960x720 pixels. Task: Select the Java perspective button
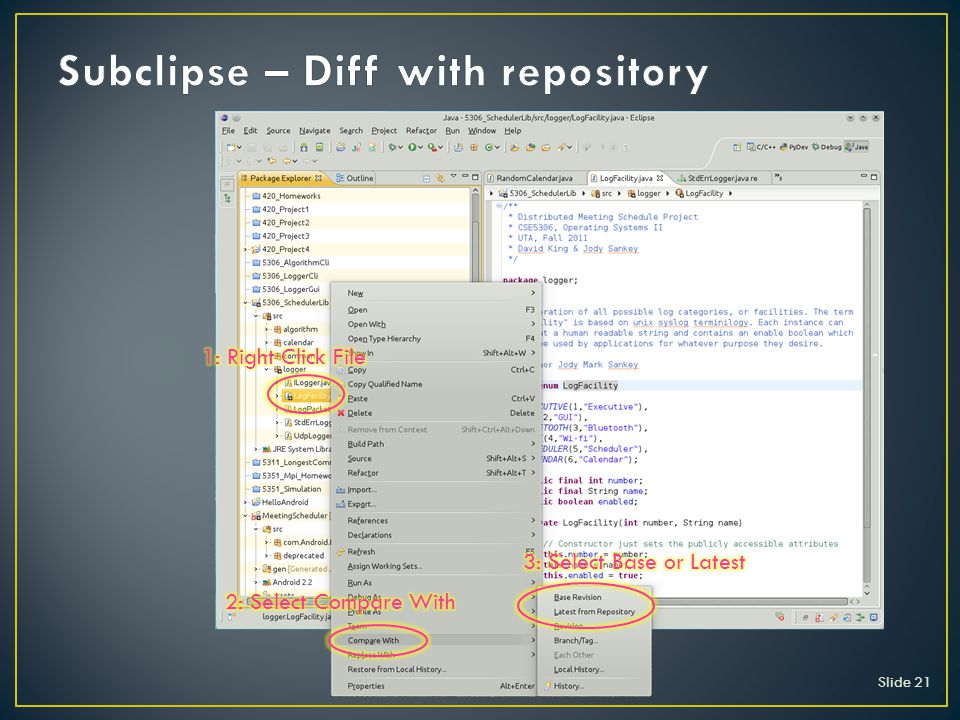coord(857,147)
